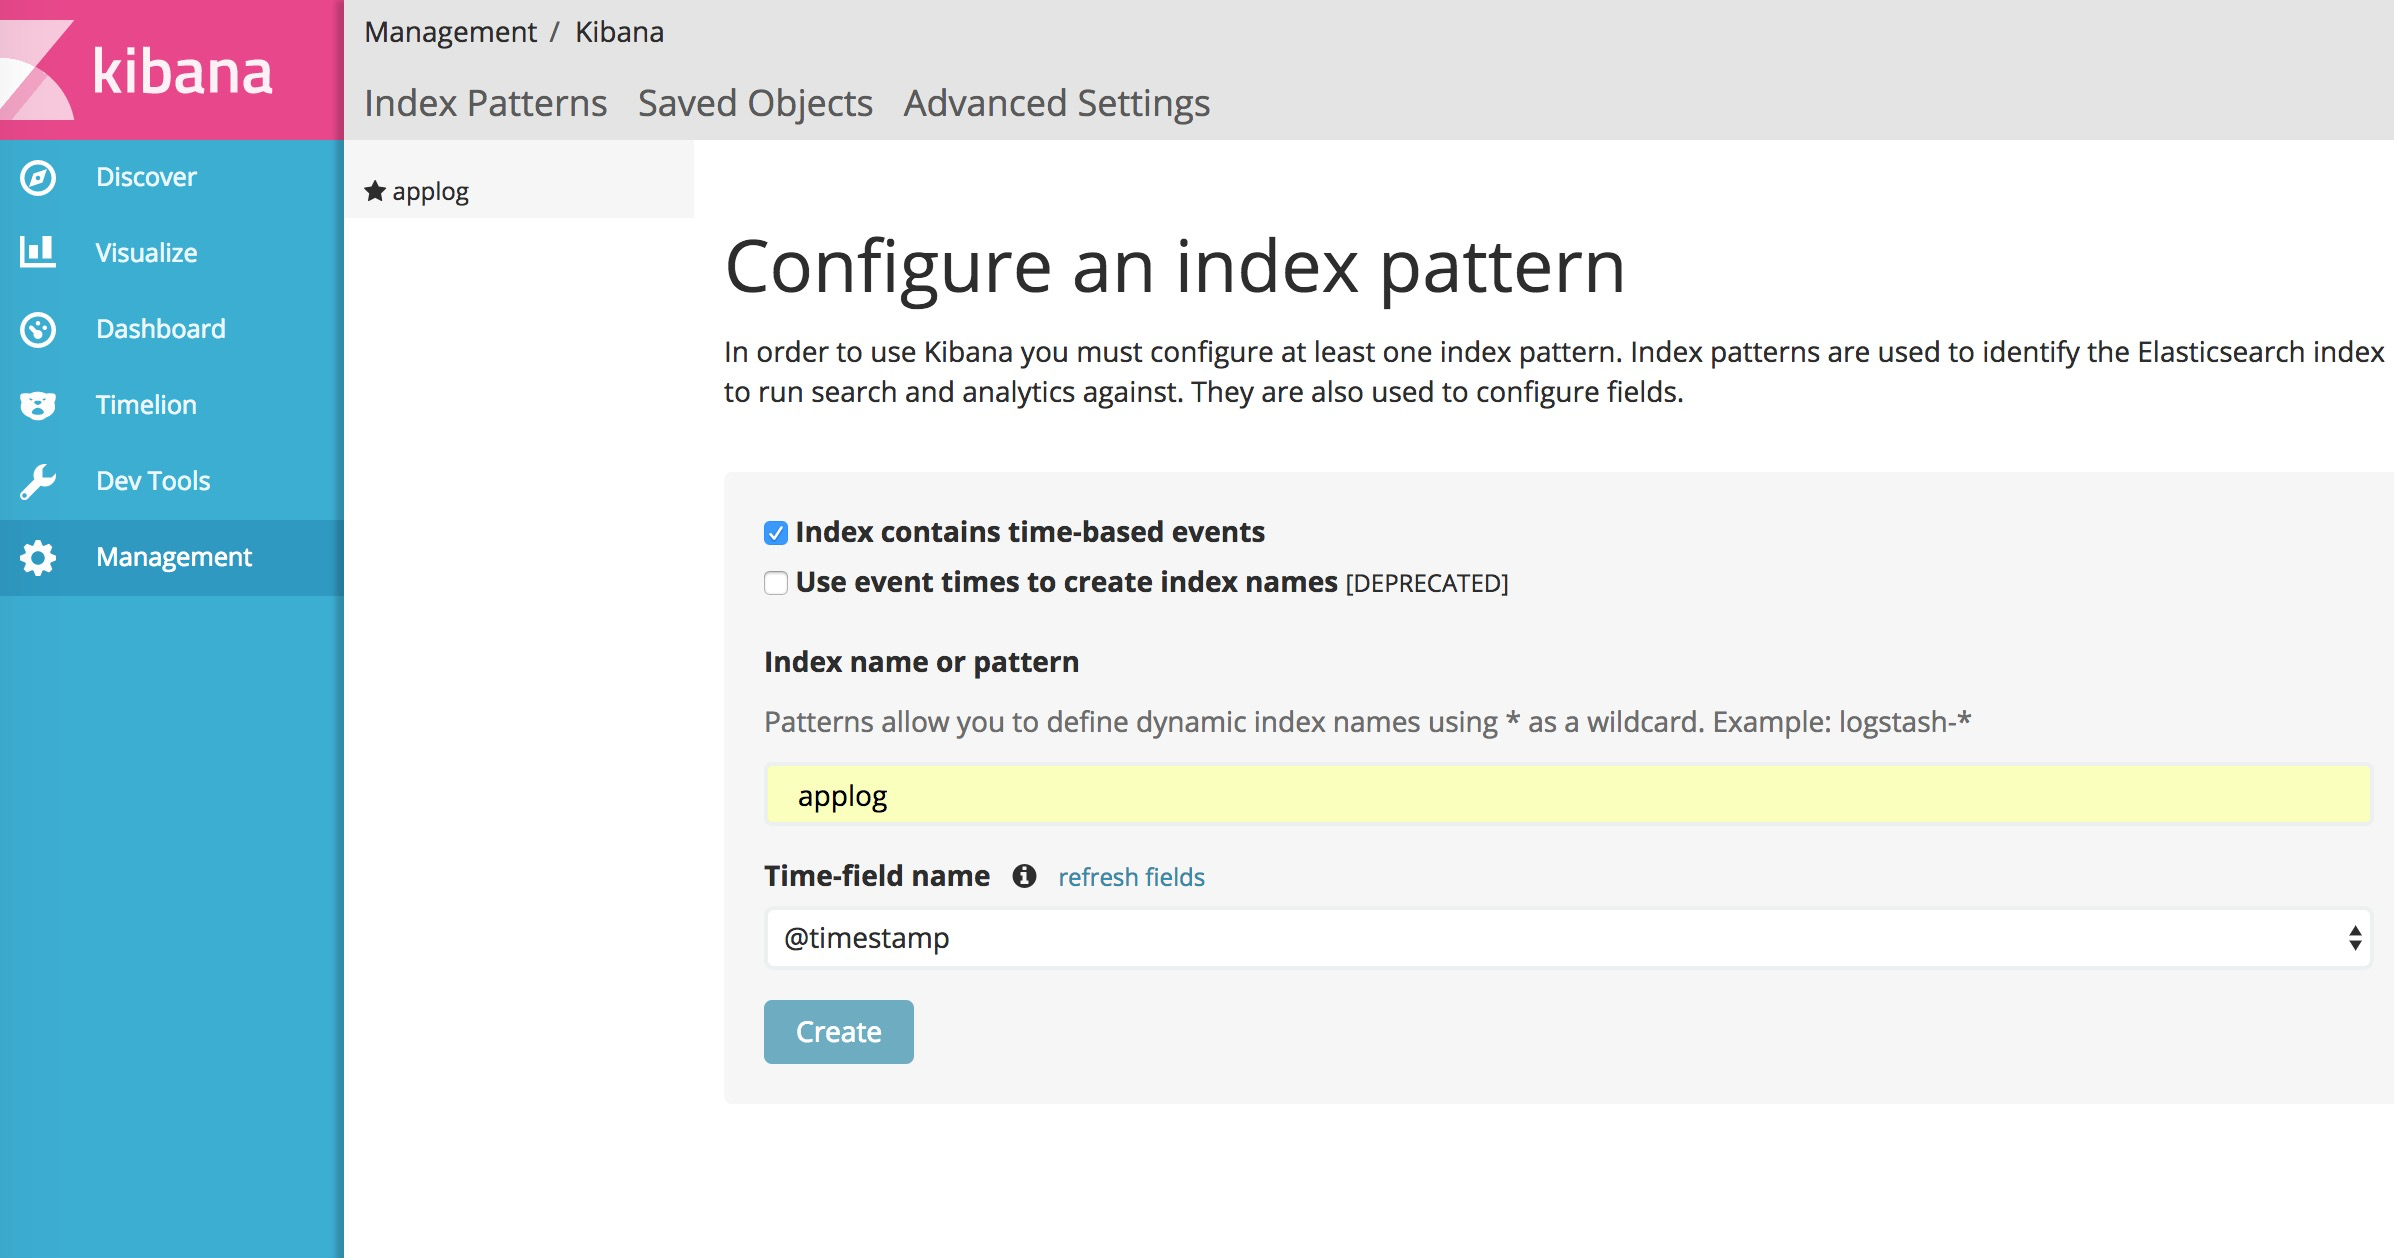Click the Time-field name info icon

click(x=1024, y=876)
